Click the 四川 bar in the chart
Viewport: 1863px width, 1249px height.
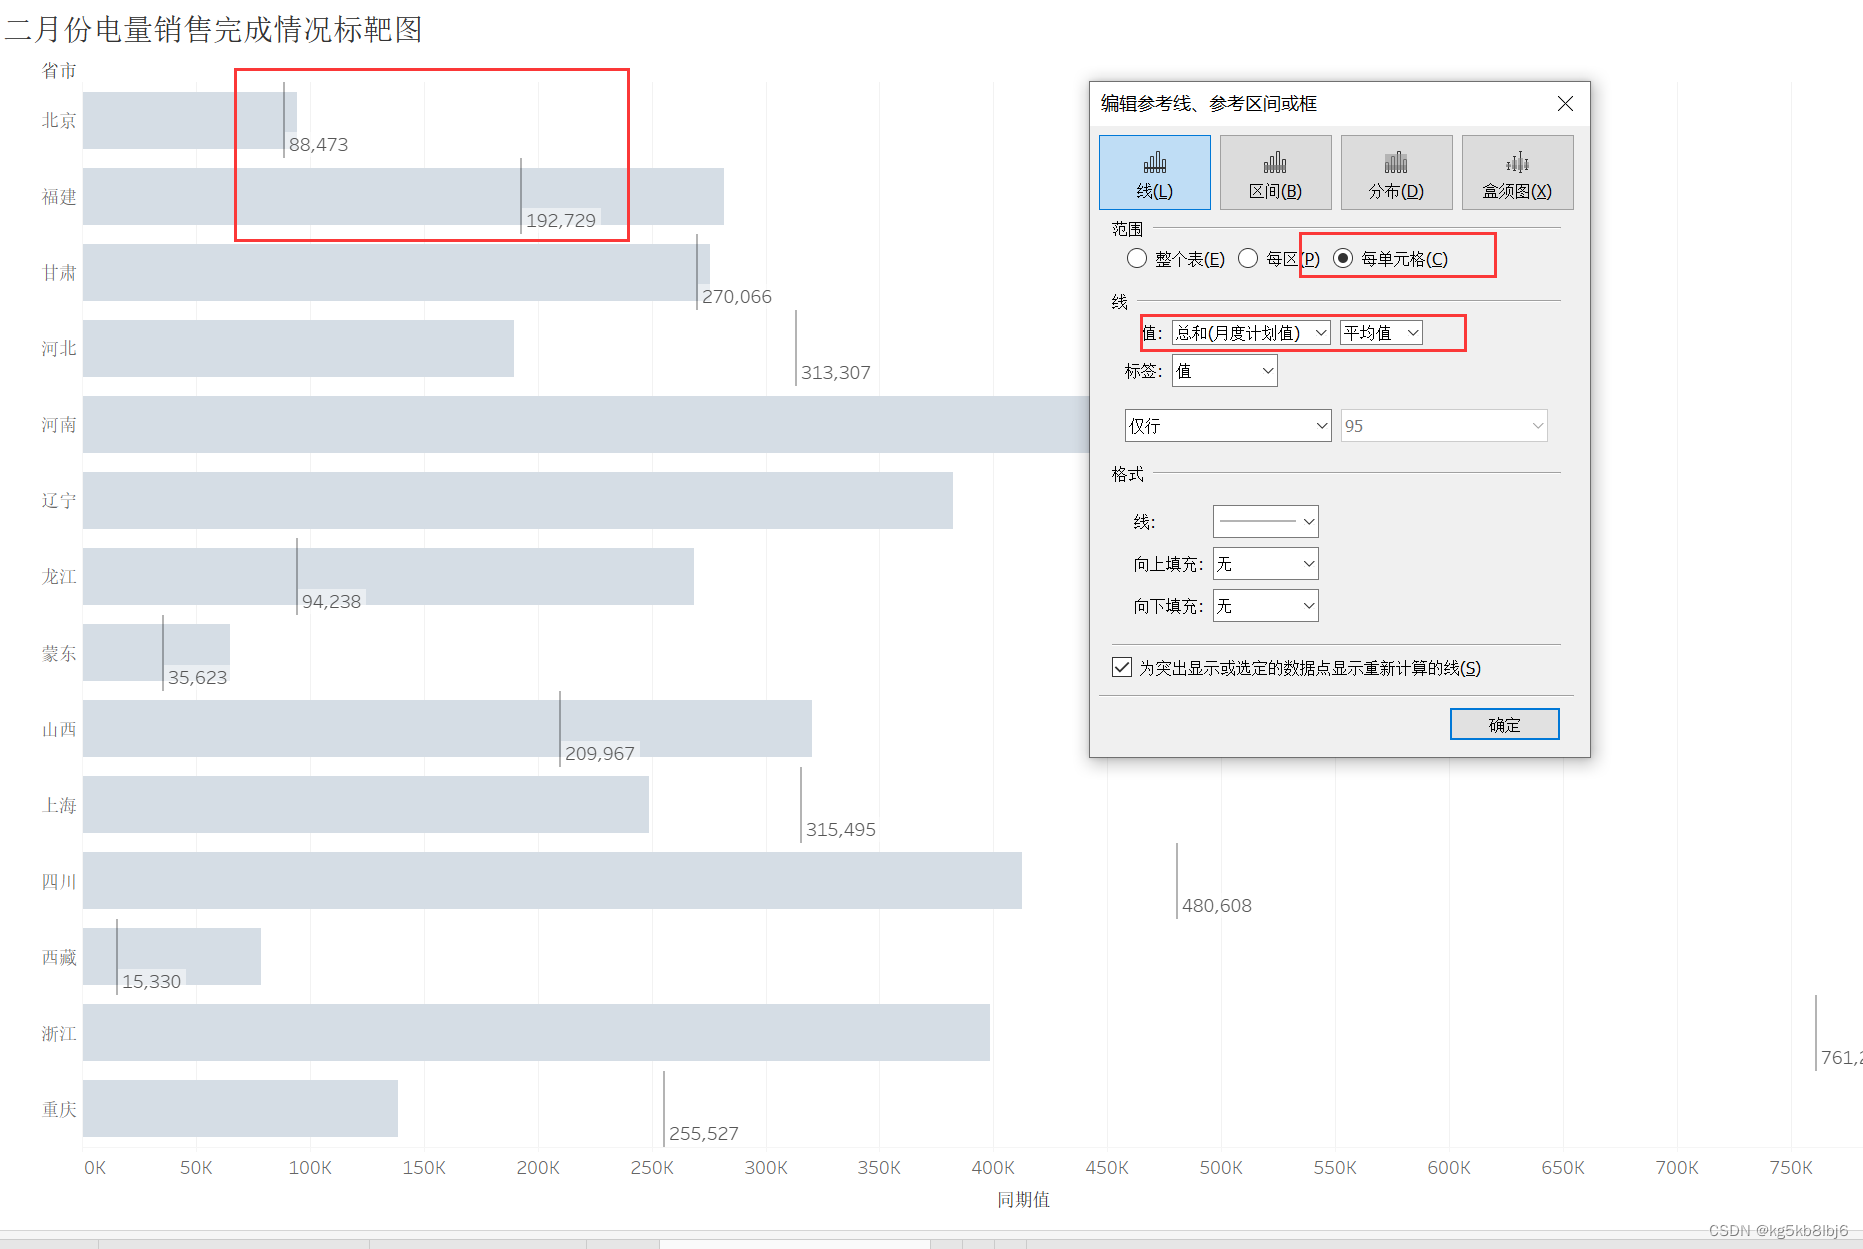pos(552,881)
